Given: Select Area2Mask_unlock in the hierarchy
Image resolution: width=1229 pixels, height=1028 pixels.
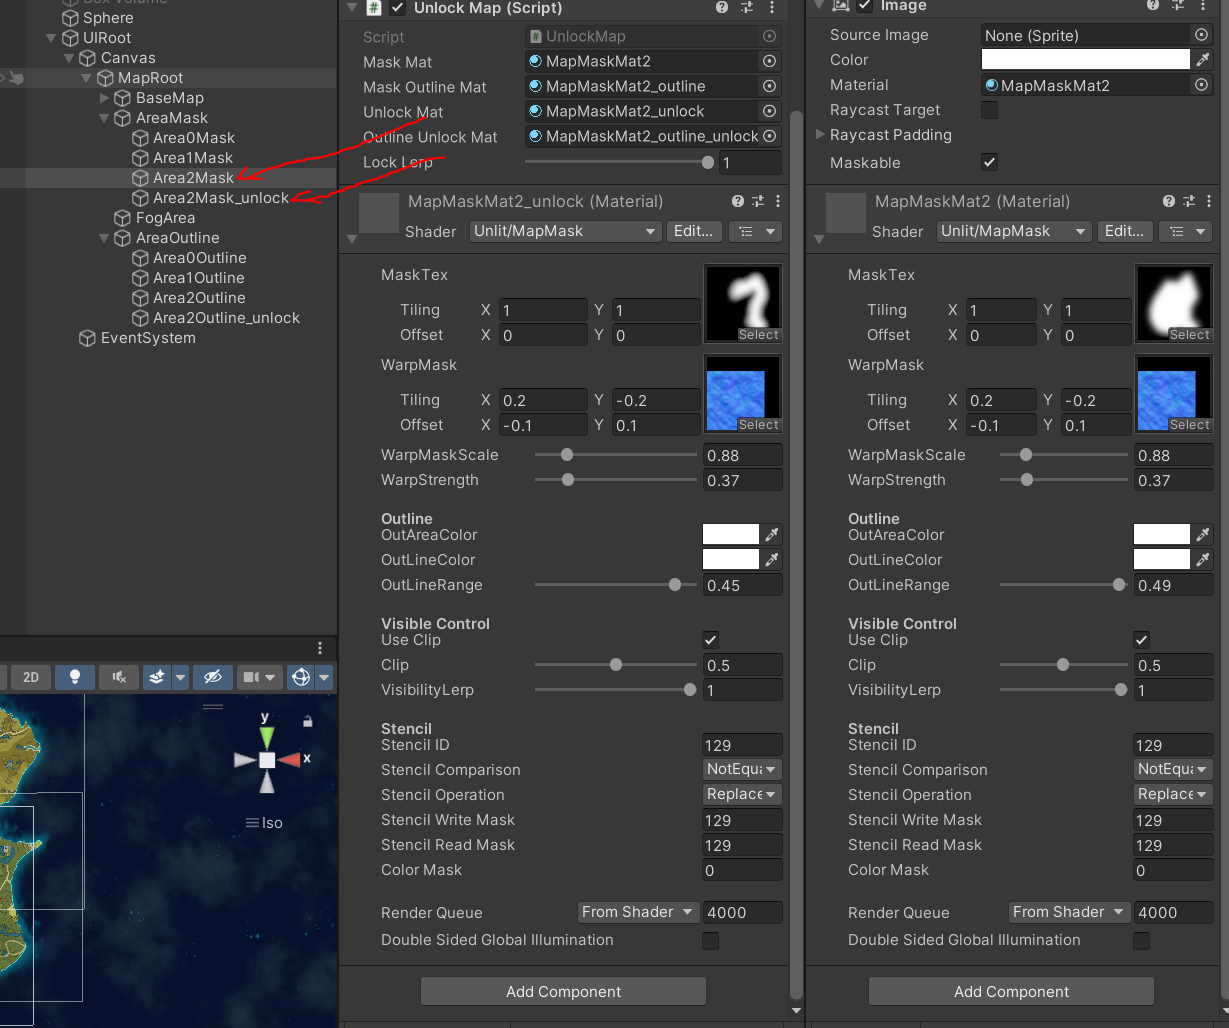Looking at the screenshot, I should (220, 198).
